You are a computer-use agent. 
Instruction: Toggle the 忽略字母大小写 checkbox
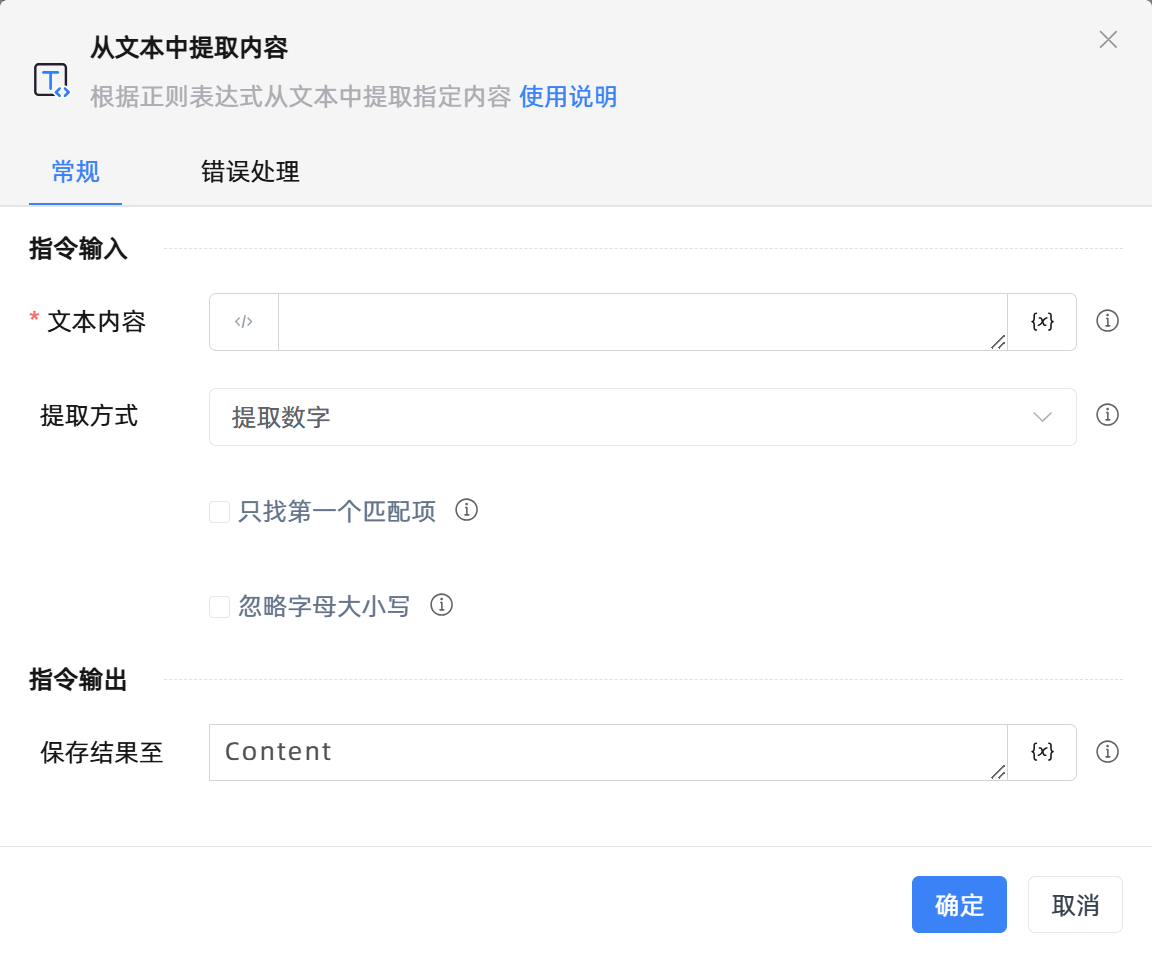point(219,607)
